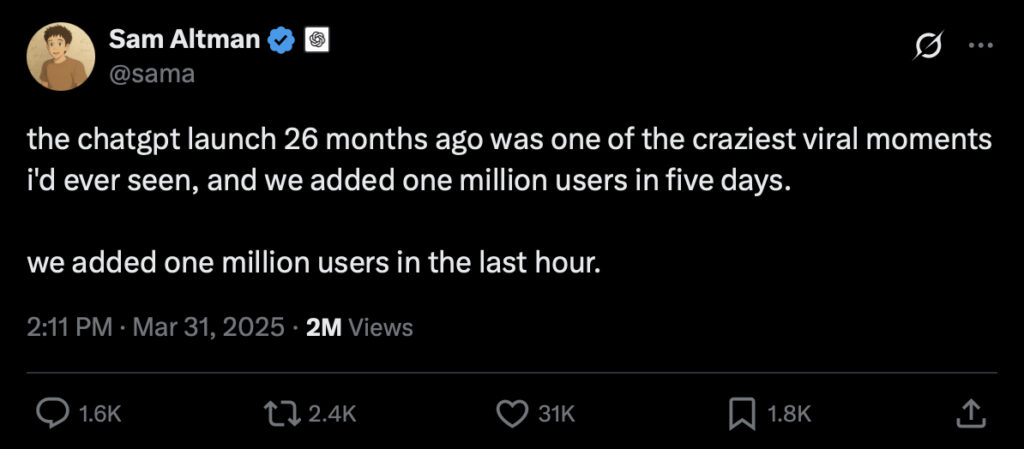
Task: Click the reply speech bubble icon
Action: [x=53, y=413]
